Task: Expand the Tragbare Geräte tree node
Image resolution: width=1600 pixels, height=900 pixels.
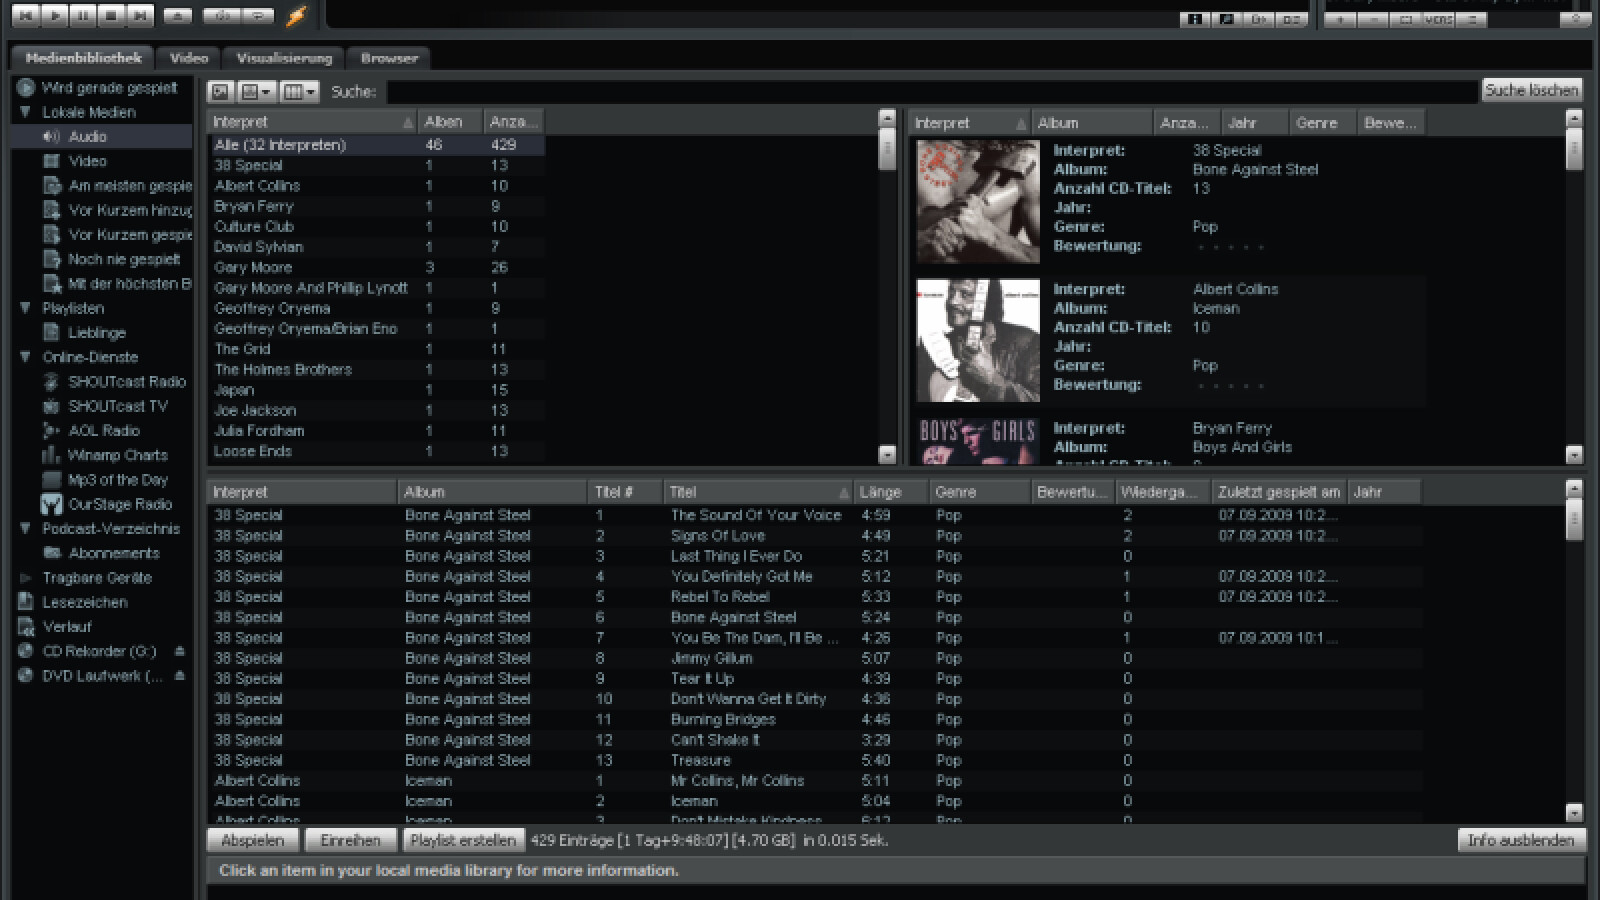Action: tap(25, 578)
